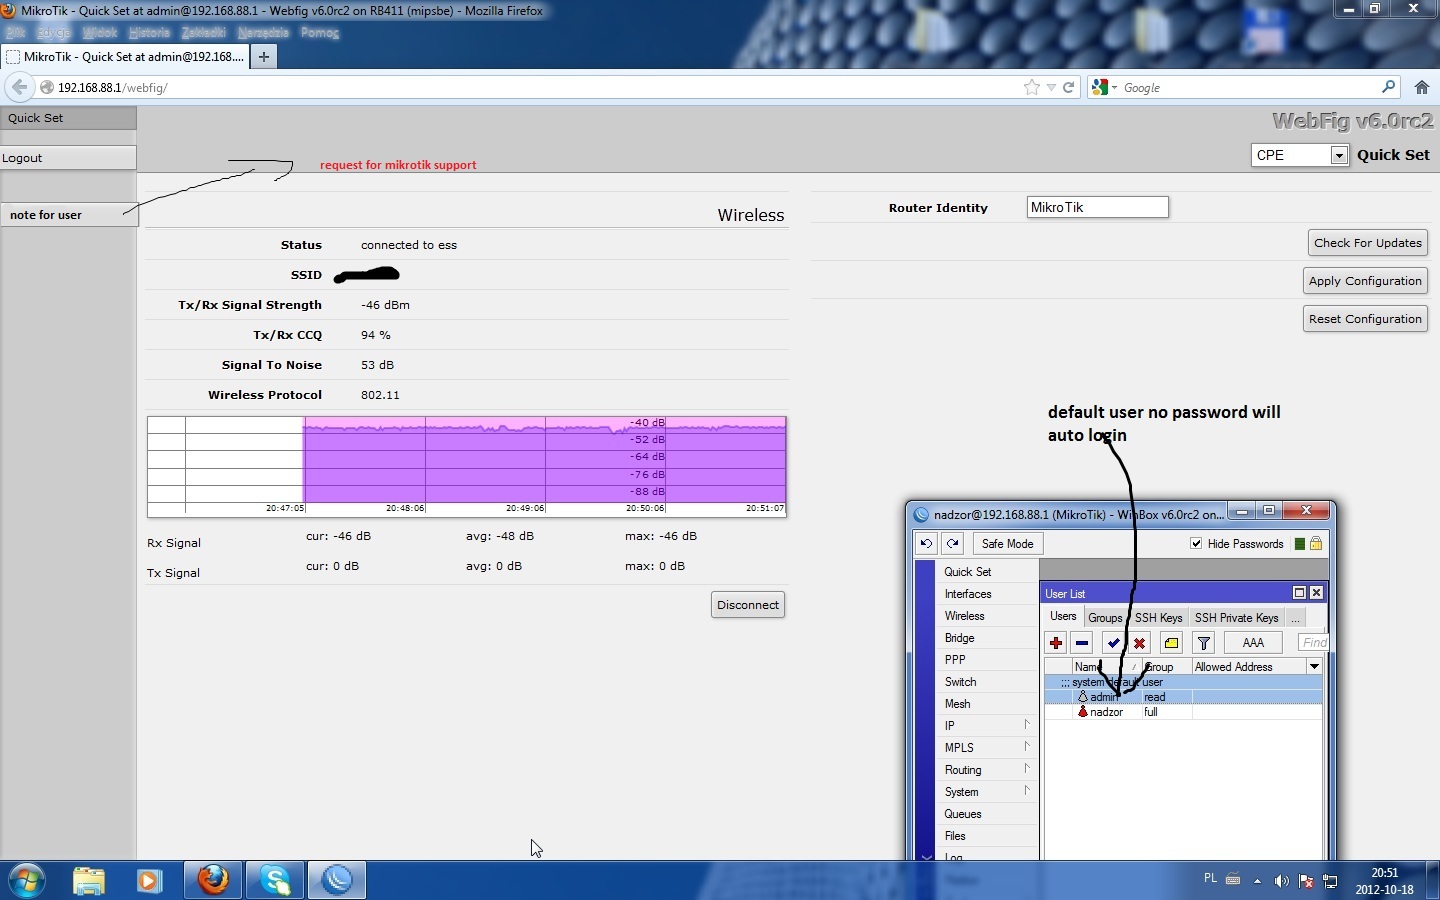Click the padlock icon in WinBox toolbar
This screenshot has width=1440, height=900.
(1316, 544)
